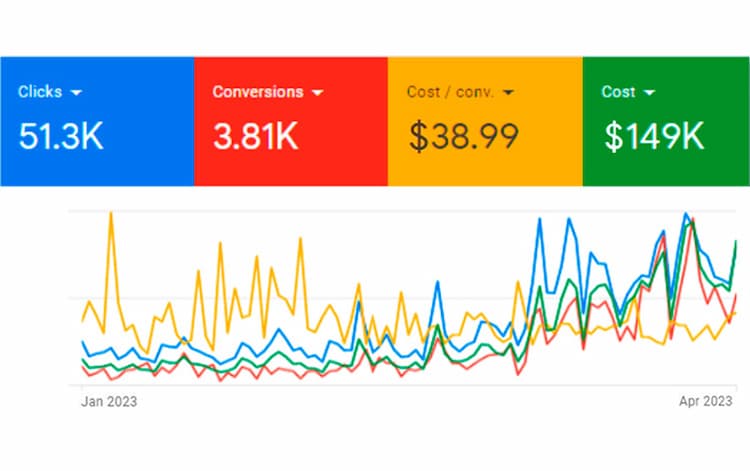The image size is (750, 471).
Task: Click the highest blue line peak near April
Action: click(686, 213)
